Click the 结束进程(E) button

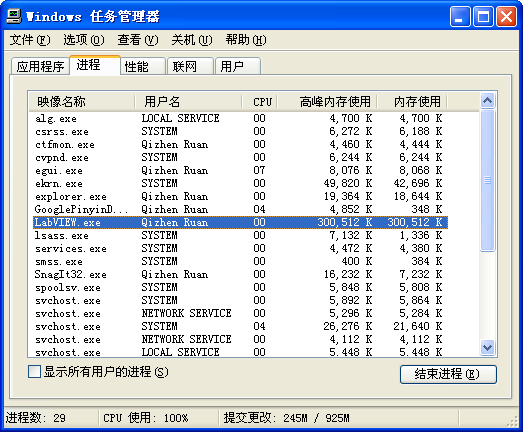click(448, 374)
